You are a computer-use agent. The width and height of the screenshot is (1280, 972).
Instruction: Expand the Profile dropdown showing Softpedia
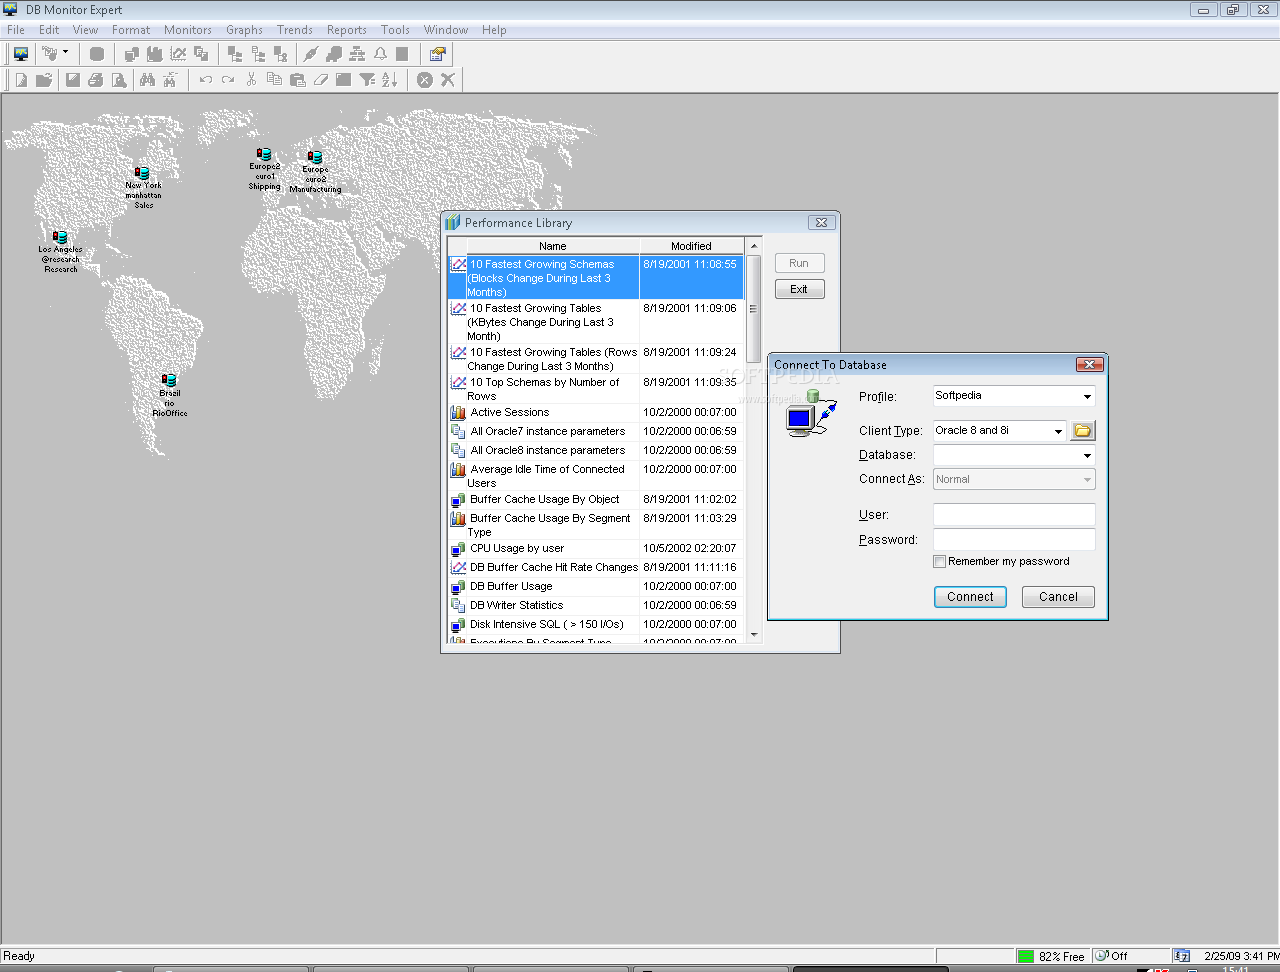click(1087, 397)
